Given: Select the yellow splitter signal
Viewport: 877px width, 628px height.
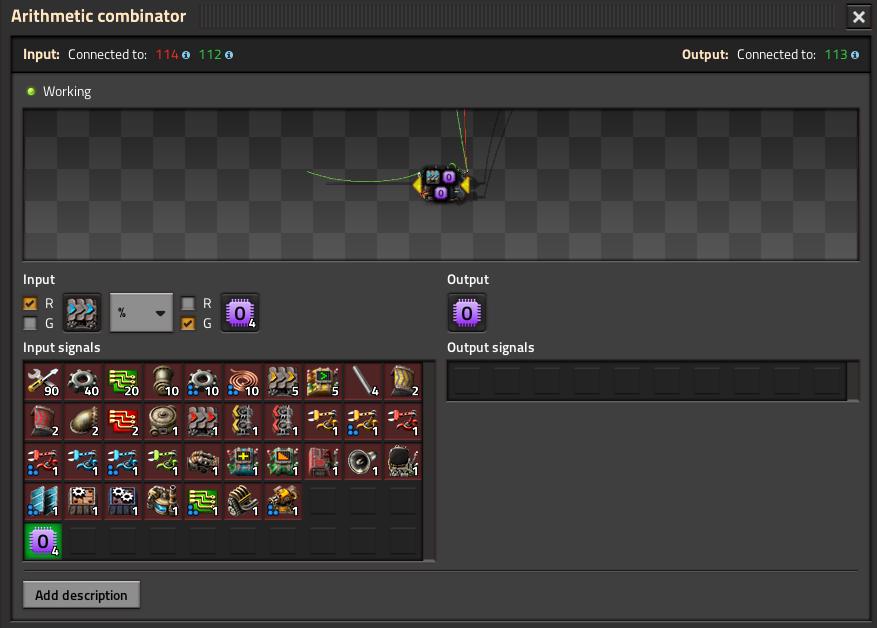Looking at the screenshot, I should click(x=244, y=422).
